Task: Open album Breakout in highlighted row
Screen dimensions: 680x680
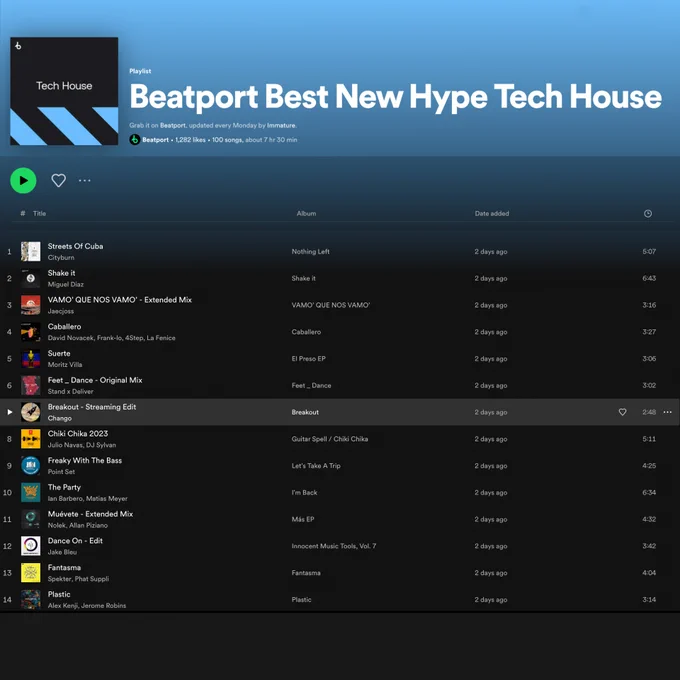Action: click(x=305, y=412)
